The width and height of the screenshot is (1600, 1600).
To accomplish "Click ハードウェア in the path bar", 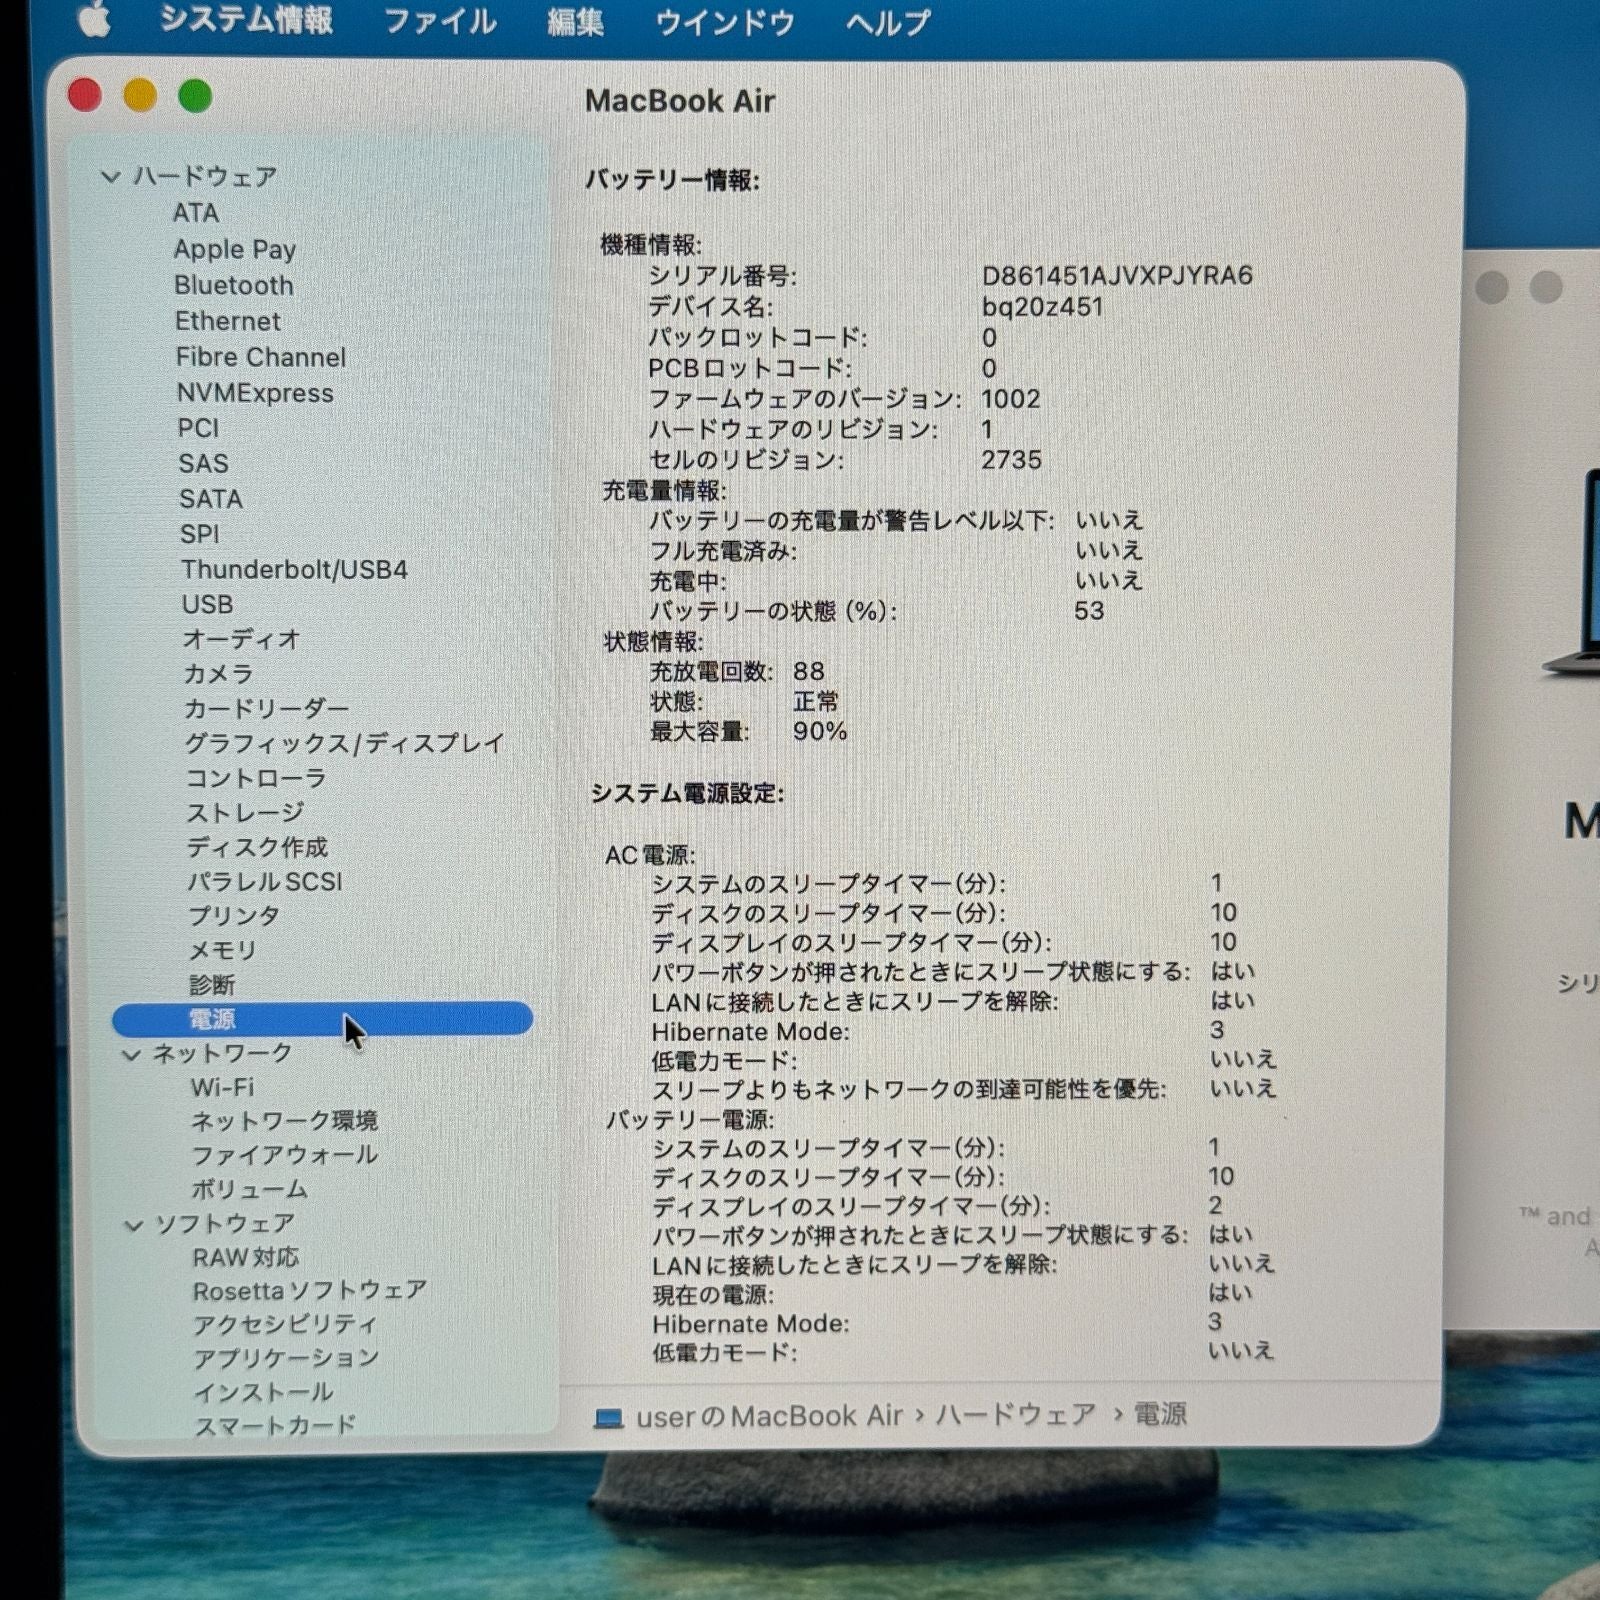I will click(1016, 1415).
